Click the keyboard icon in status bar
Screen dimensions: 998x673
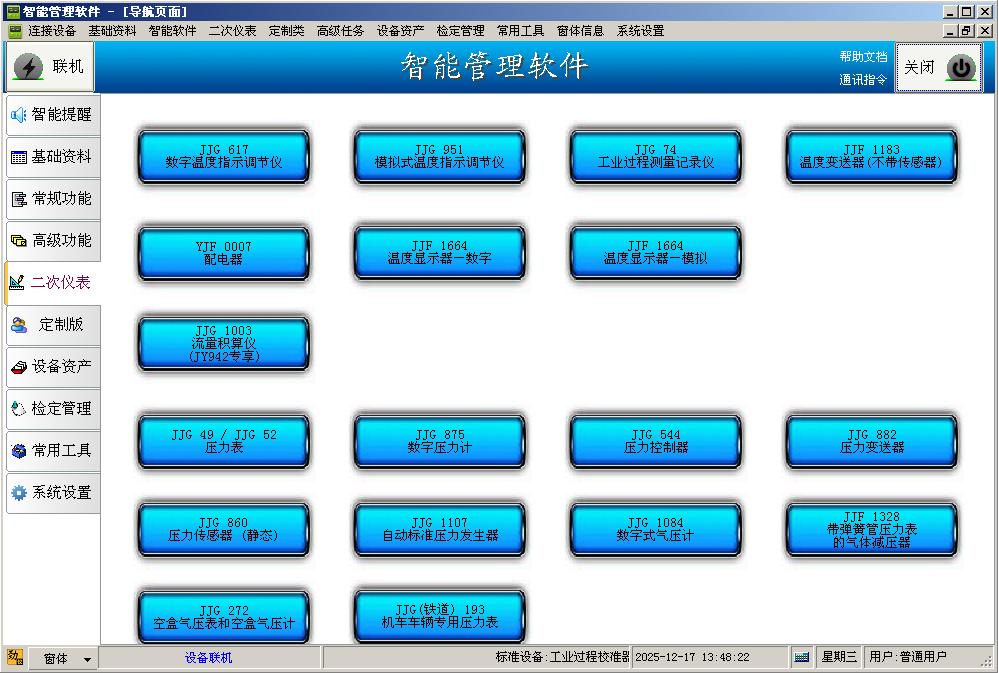[801, 657]
